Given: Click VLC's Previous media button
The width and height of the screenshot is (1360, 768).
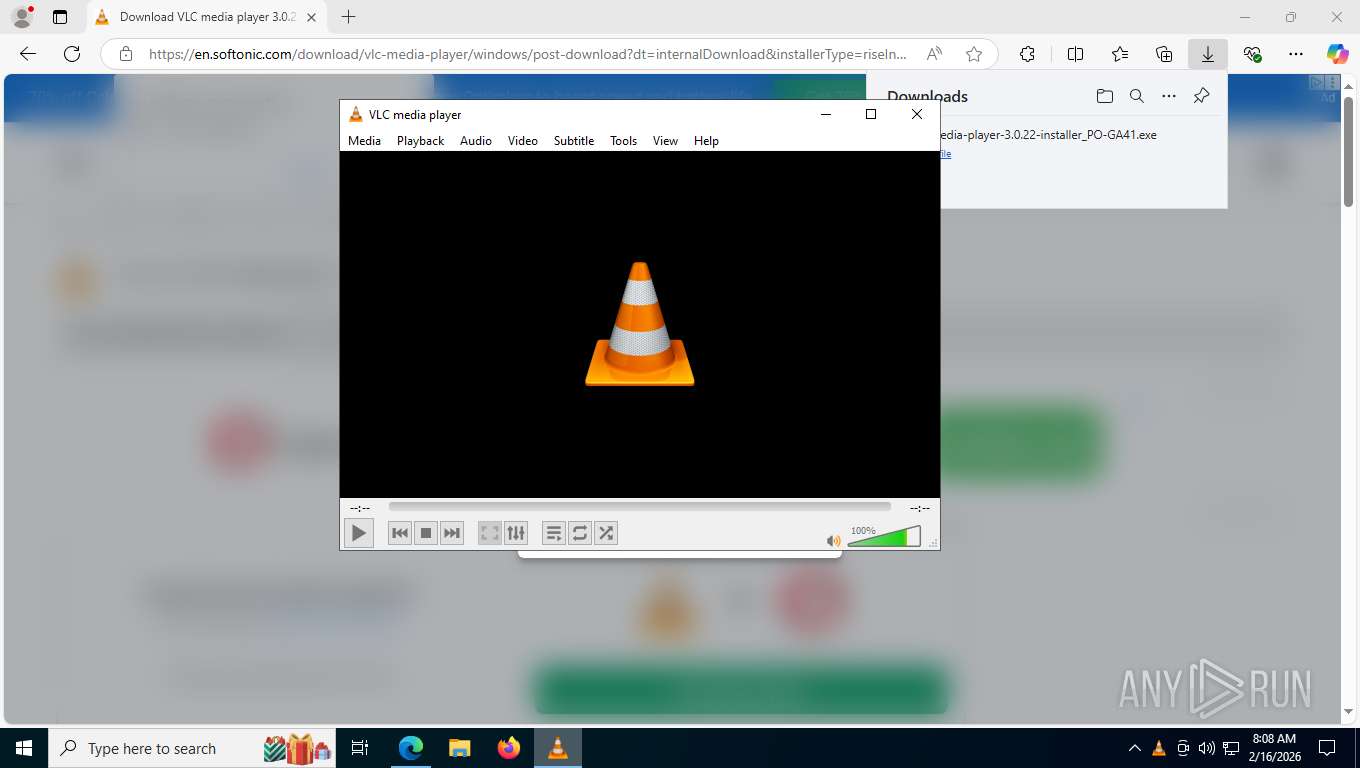Looking at the screenshot, I should coord(400,533).
